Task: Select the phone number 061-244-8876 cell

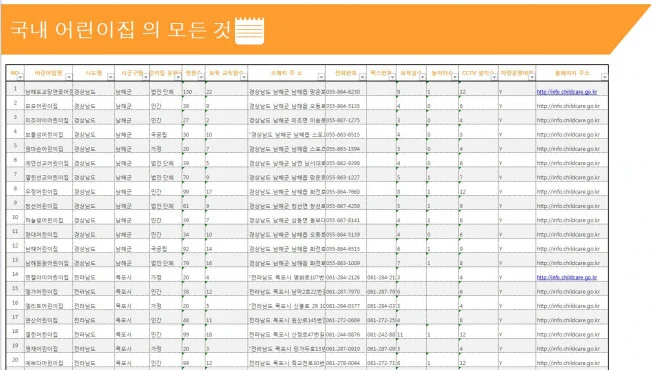Action: pos(346,332)
